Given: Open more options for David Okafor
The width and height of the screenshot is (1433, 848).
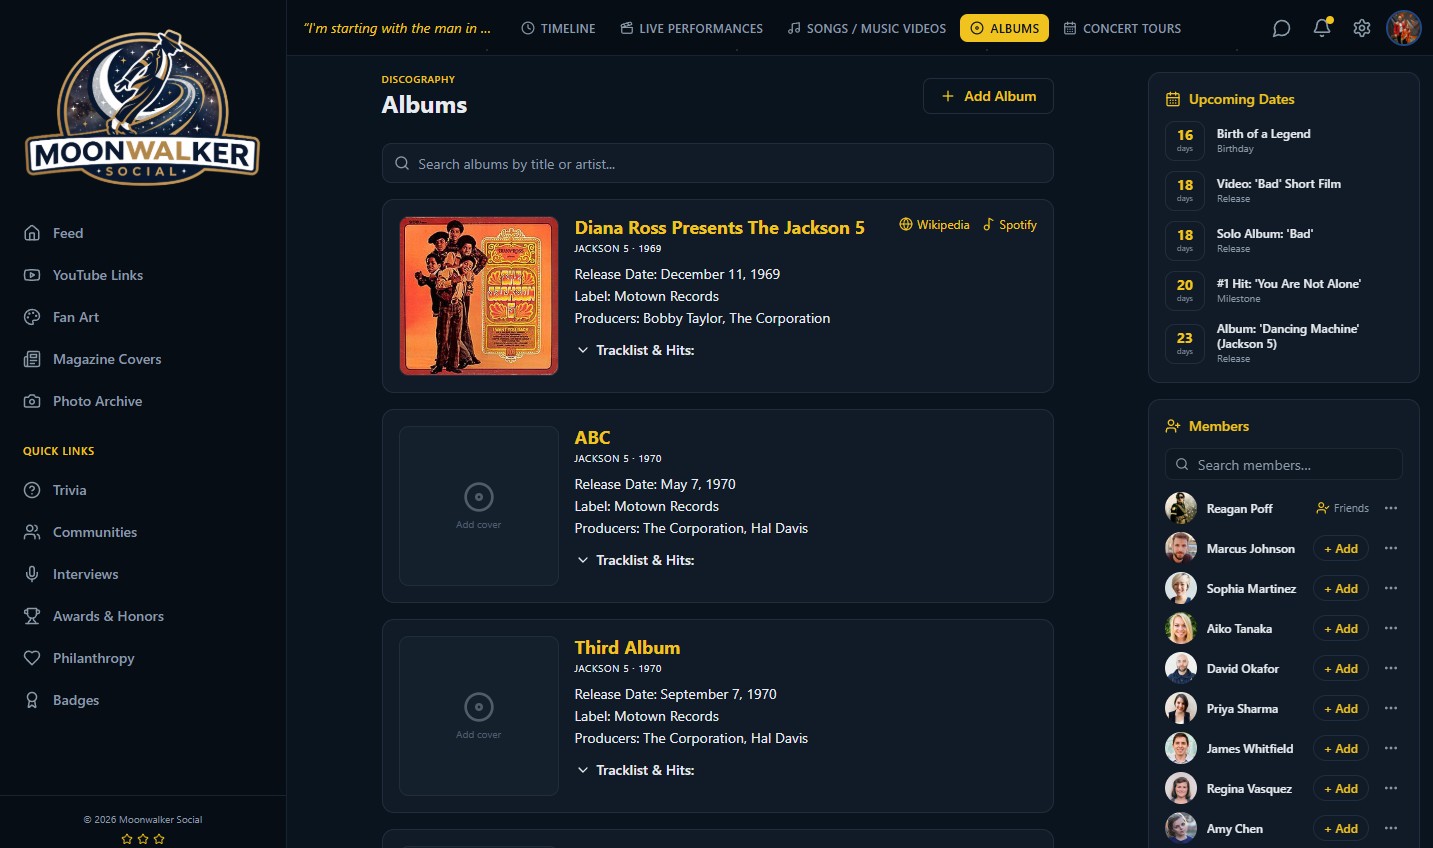Looking at the screenshot, I should tap(1391, 668).
